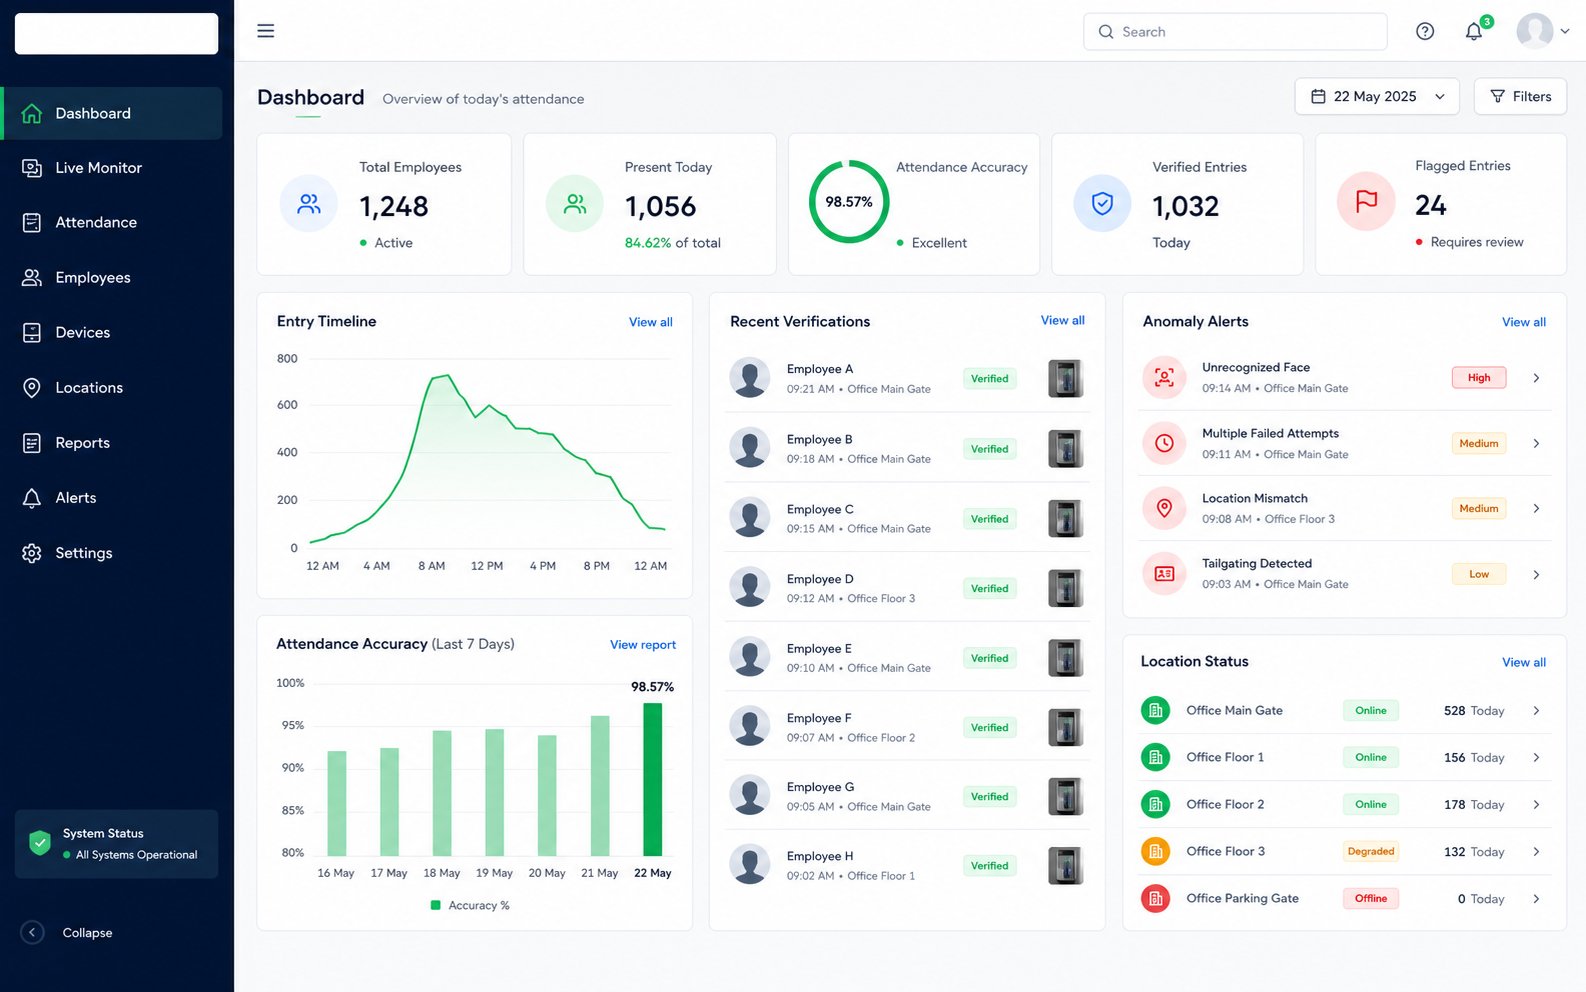This screenshot has height=992, width=1586.
Task: Click the Filters button
Action: point(1520,96)
